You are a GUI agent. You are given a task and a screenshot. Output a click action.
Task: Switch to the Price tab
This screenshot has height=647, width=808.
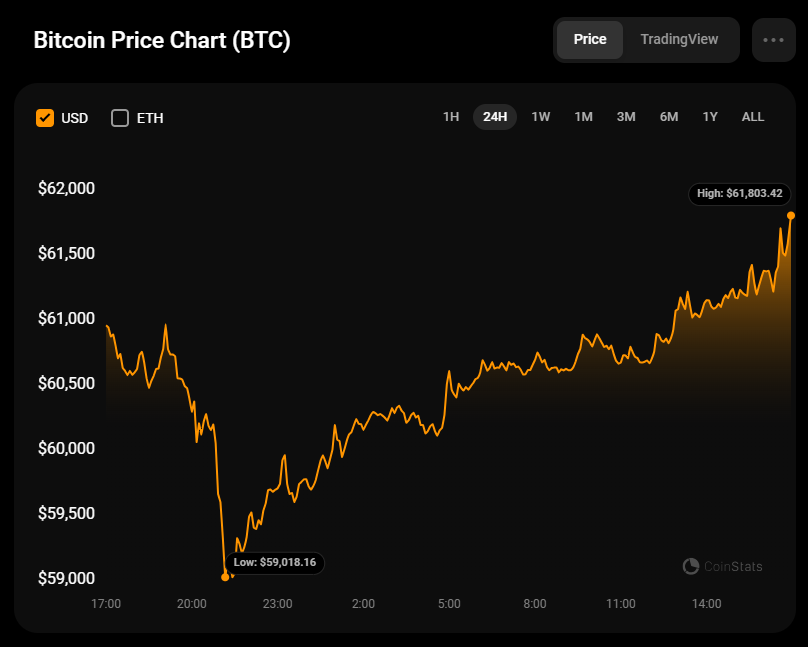pyautogui.click(x=590, y=40)
